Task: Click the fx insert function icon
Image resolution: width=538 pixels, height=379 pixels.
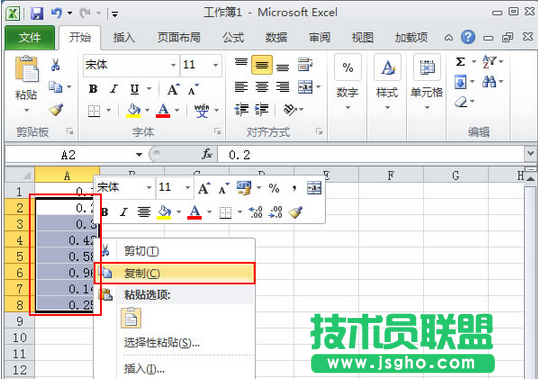Action: click(207, 154)
